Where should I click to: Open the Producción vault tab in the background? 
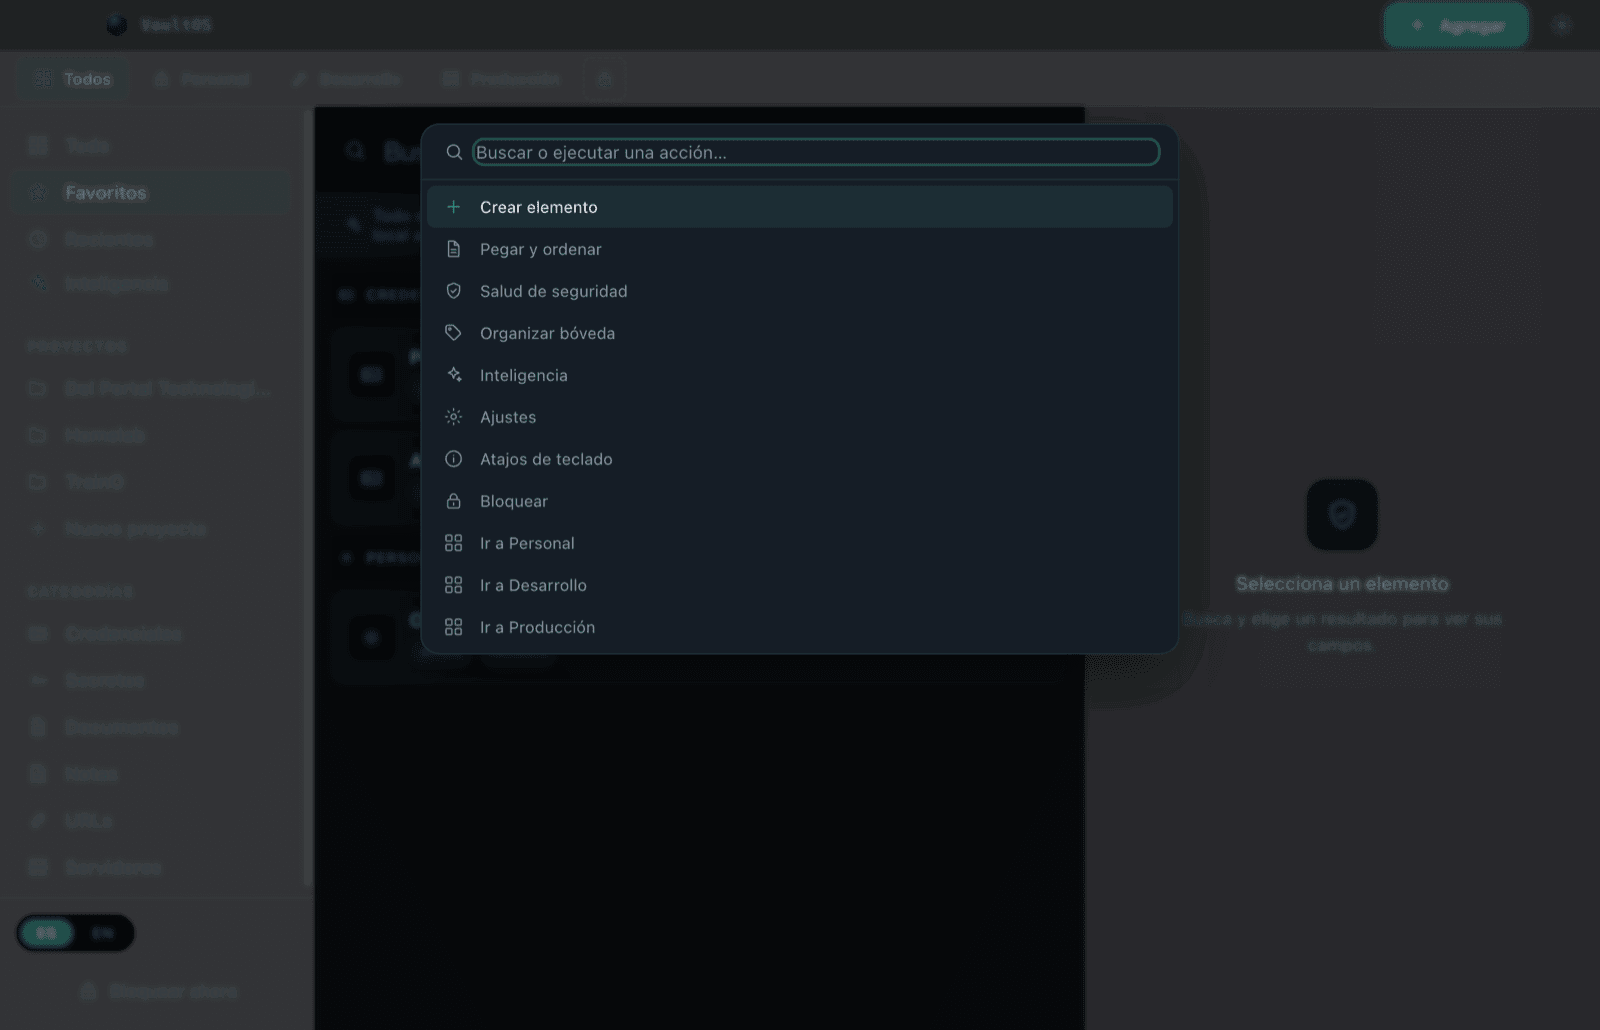pos(501,79)
